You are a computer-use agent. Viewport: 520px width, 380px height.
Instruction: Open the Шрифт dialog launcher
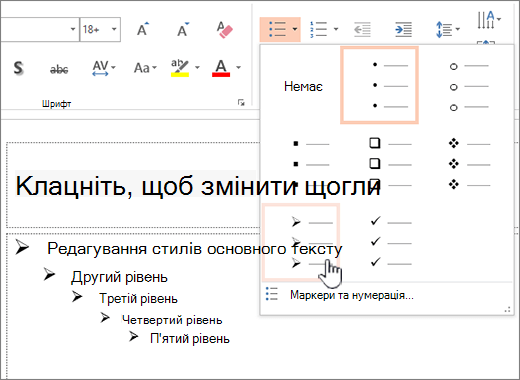241,103
